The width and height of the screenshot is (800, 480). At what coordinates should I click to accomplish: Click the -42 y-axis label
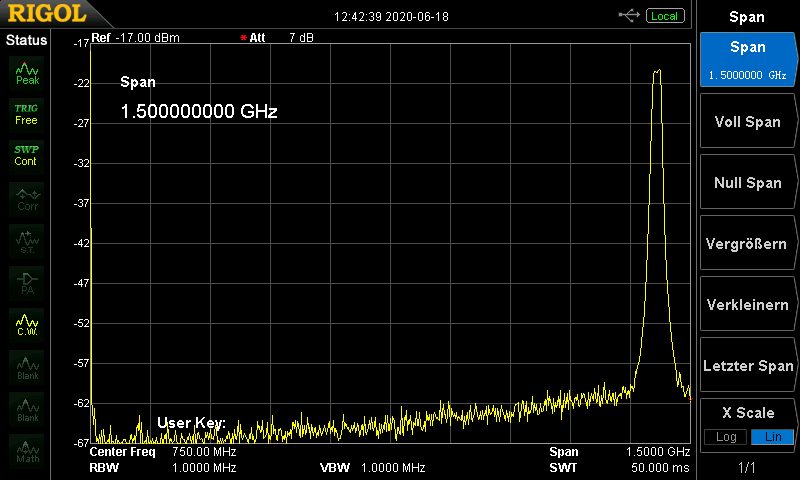click(82, 243)
